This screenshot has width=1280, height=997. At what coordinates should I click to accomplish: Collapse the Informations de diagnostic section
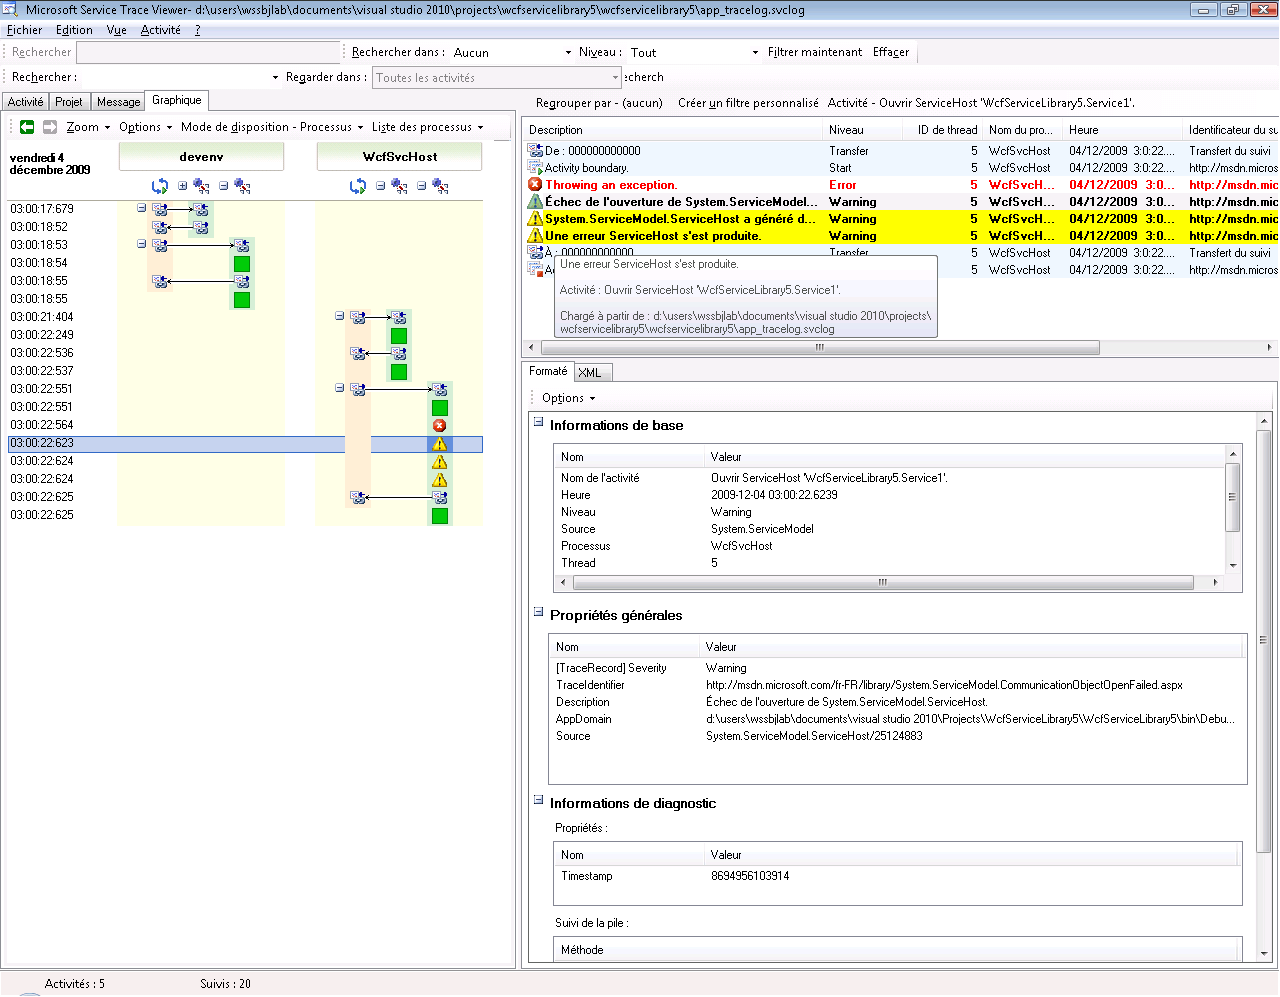(x=539, y=800)
